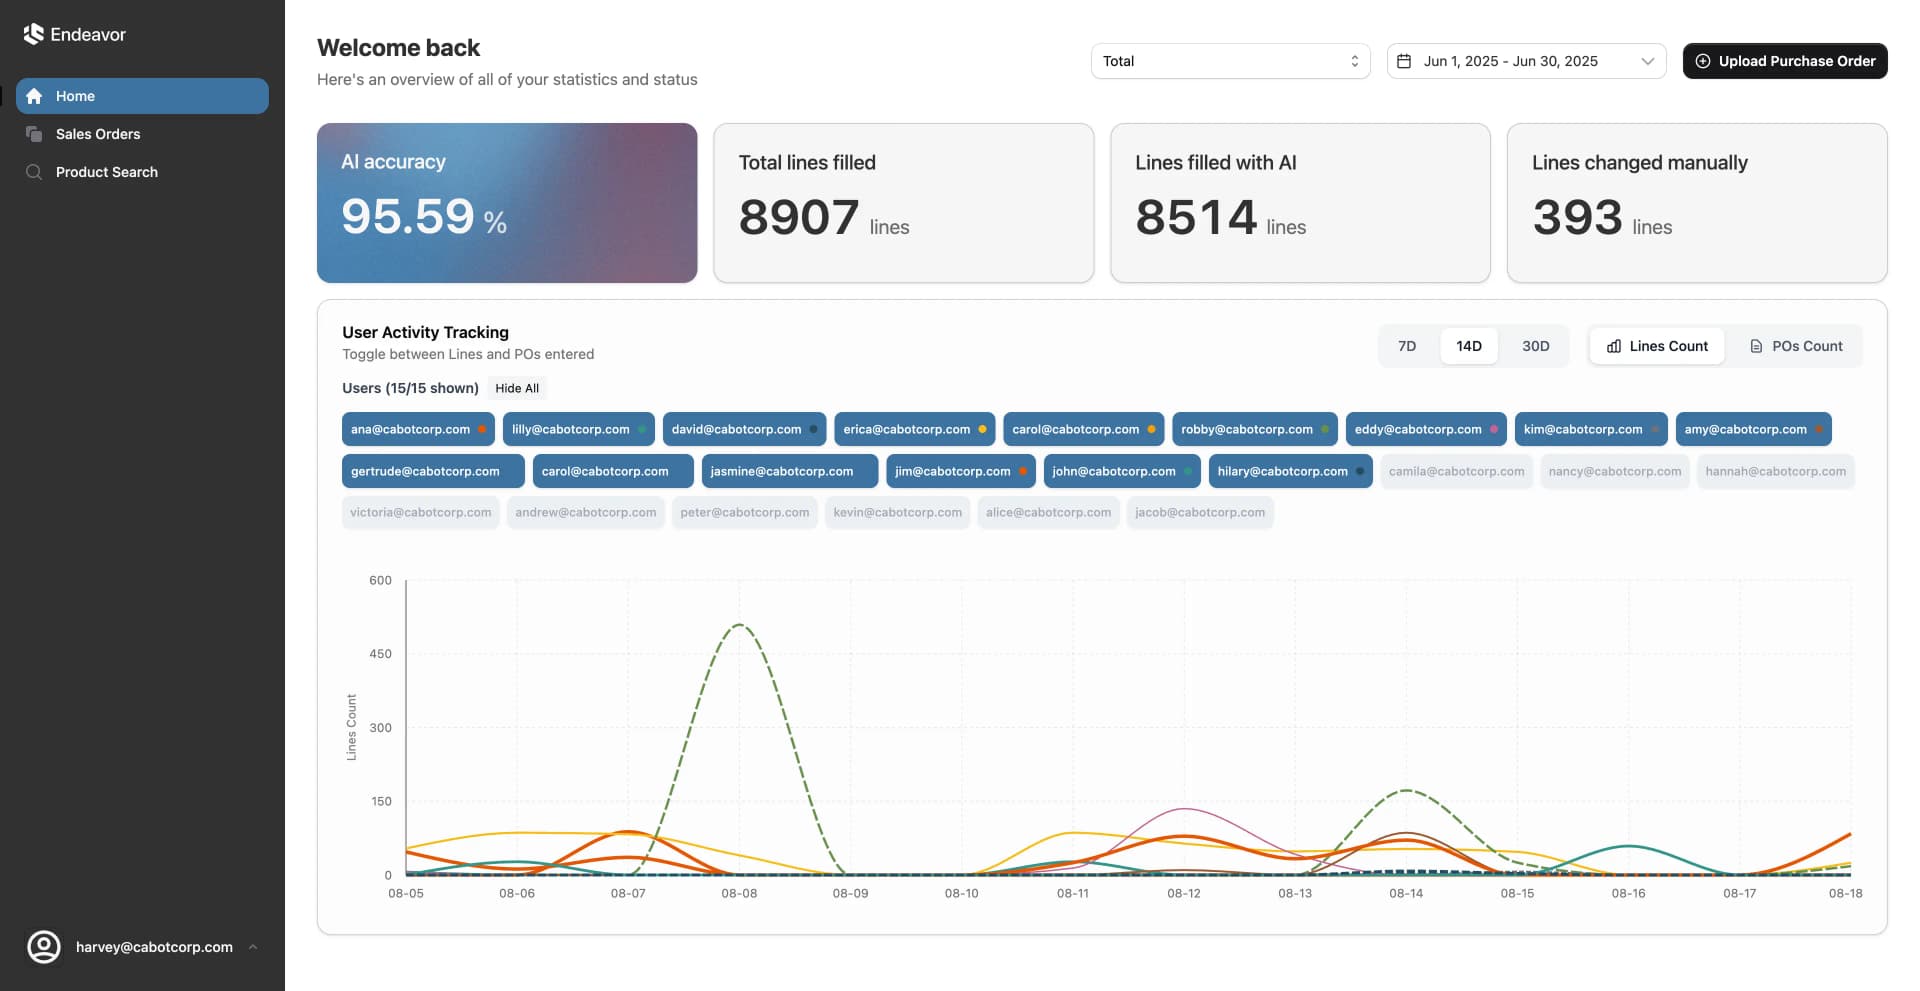Click the calendar icon in the date range selector
Image resolution: width=1920 pixels, height=991 pixels.
pyautogui.click(x=1407, y=61)
